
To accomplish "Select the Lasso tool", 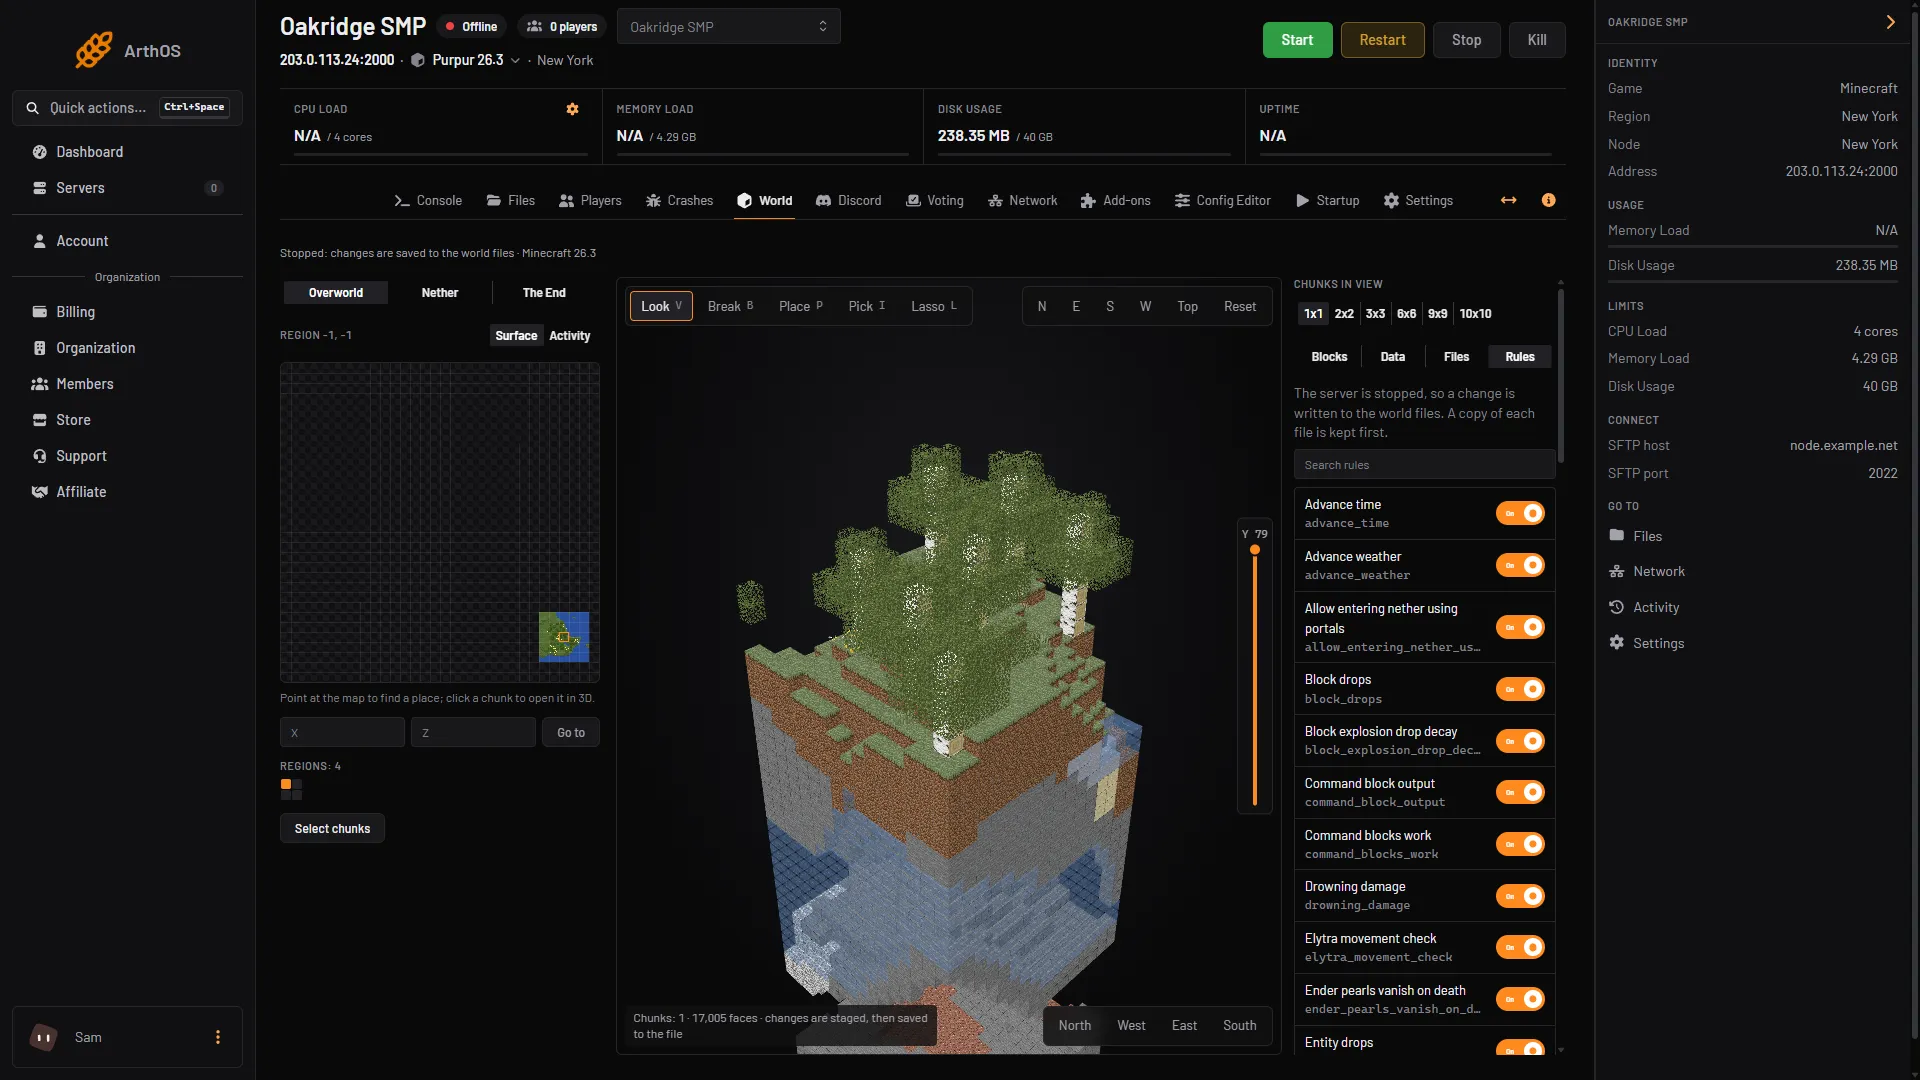I will point(933,306).
